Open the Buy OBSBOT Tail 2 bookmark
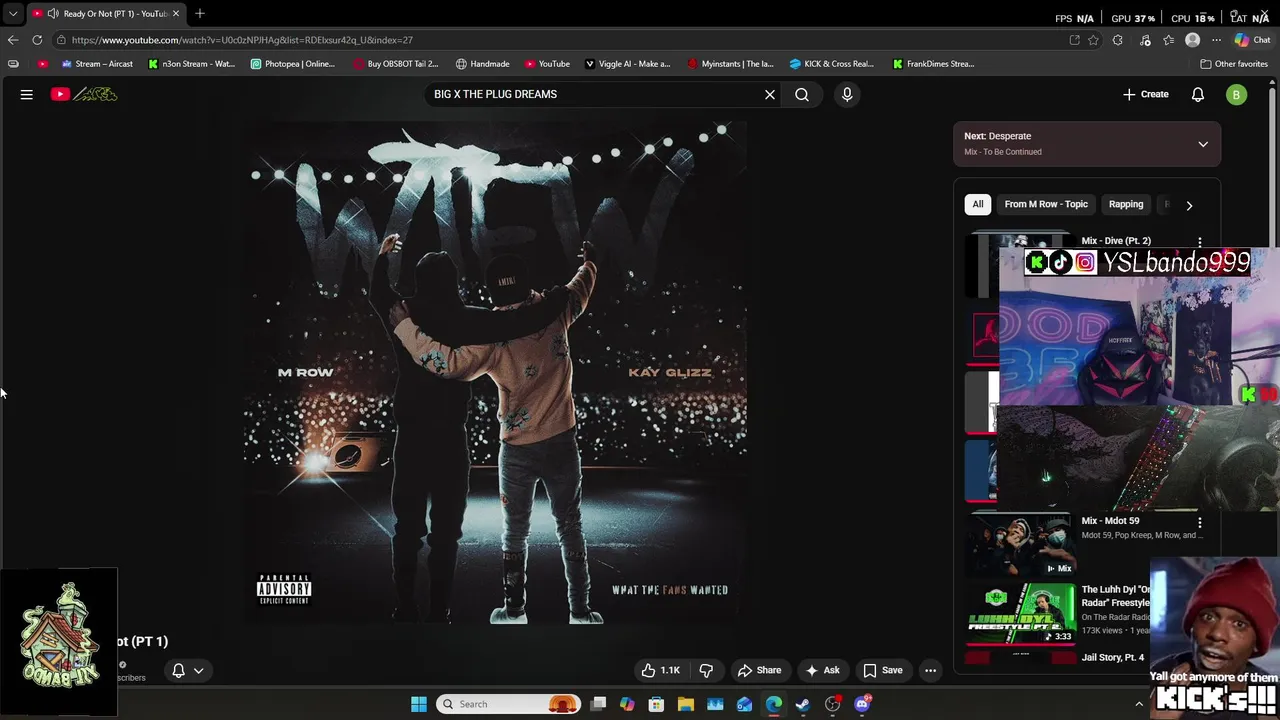1280x720 pixels. click(396, 64)
